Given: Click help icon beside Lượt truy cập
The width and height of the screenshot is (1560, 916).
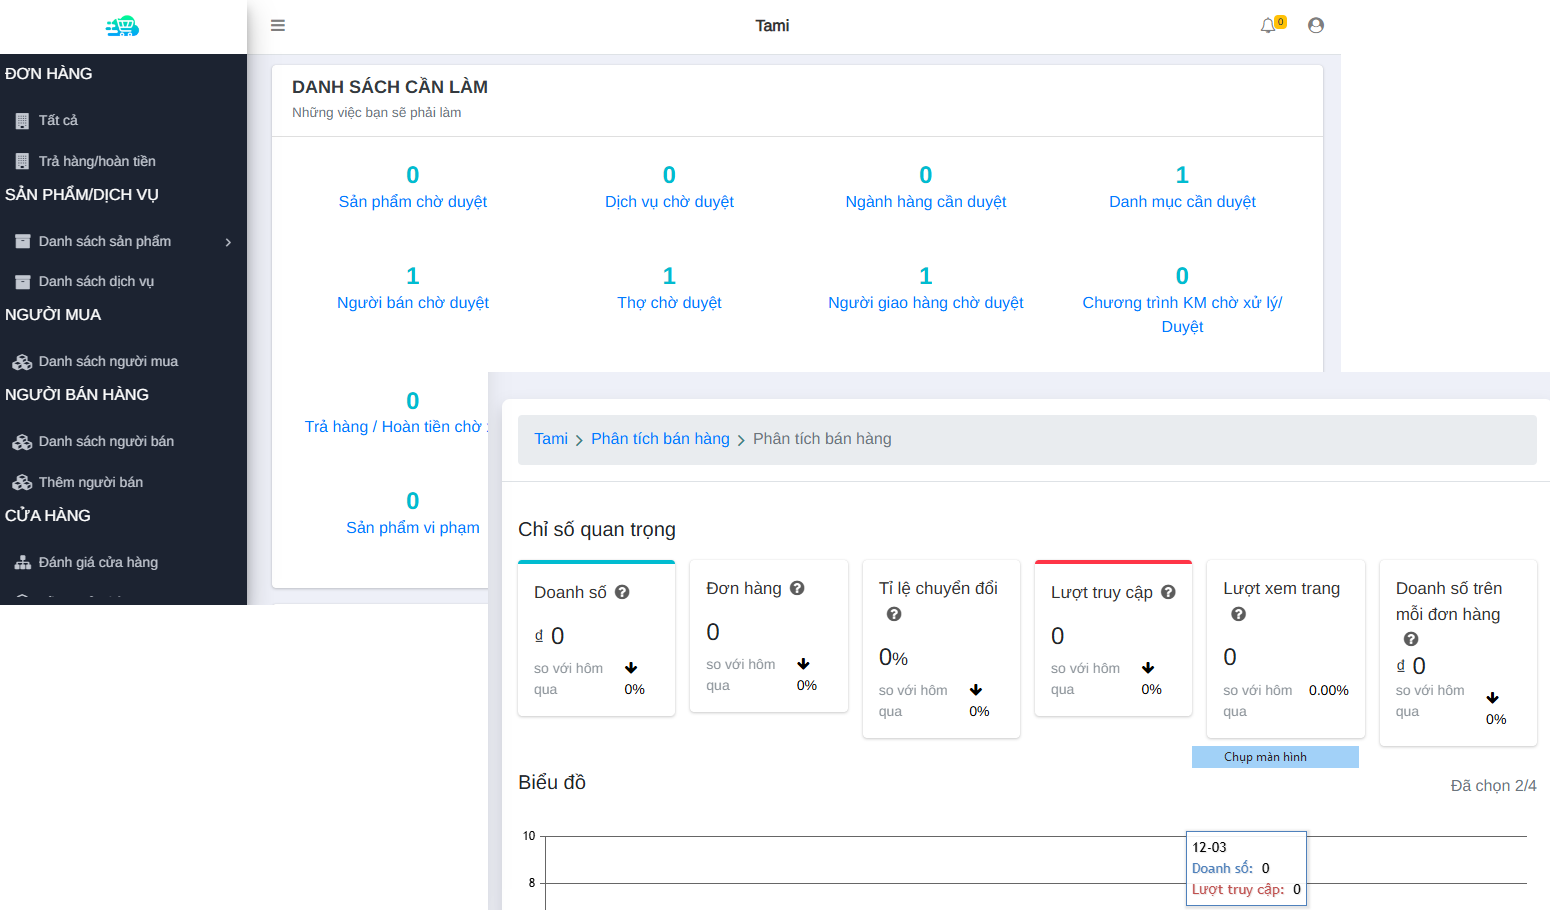Looking at the screenshot, I should click(x=1168, y=593).
